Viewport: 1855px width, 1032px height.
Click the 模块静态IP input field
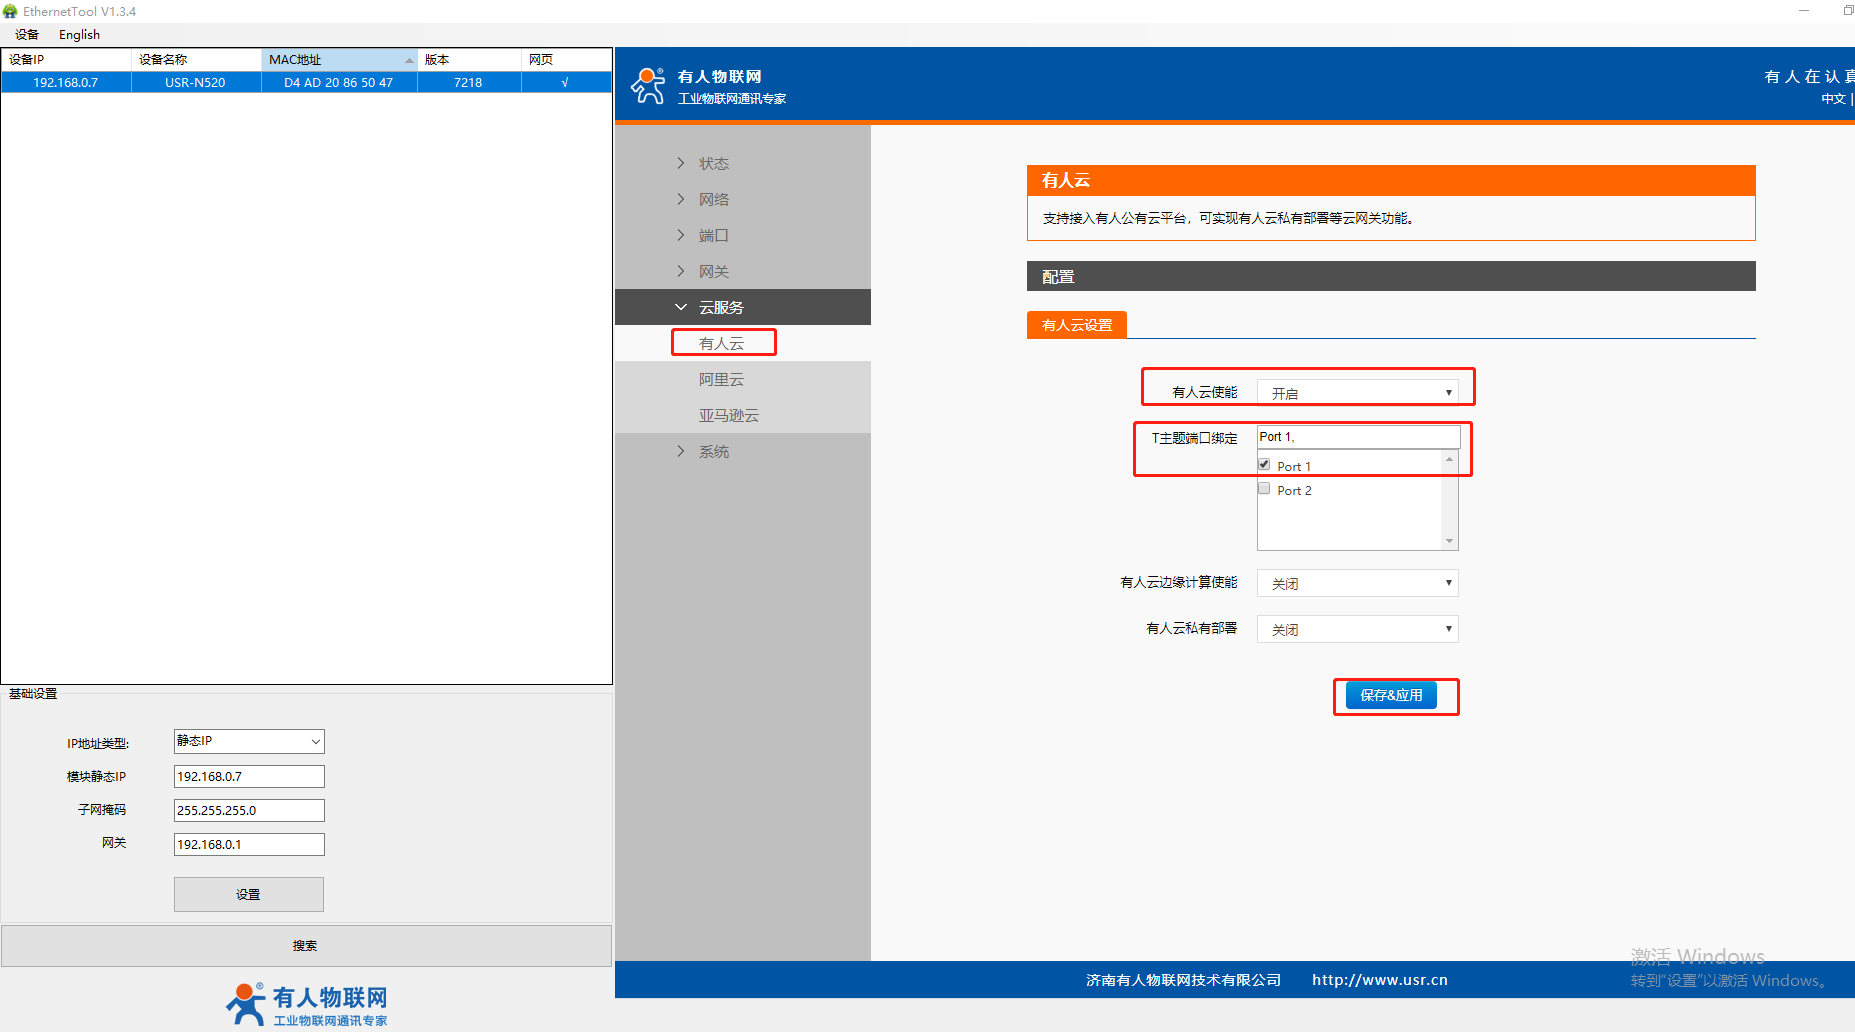249,776
